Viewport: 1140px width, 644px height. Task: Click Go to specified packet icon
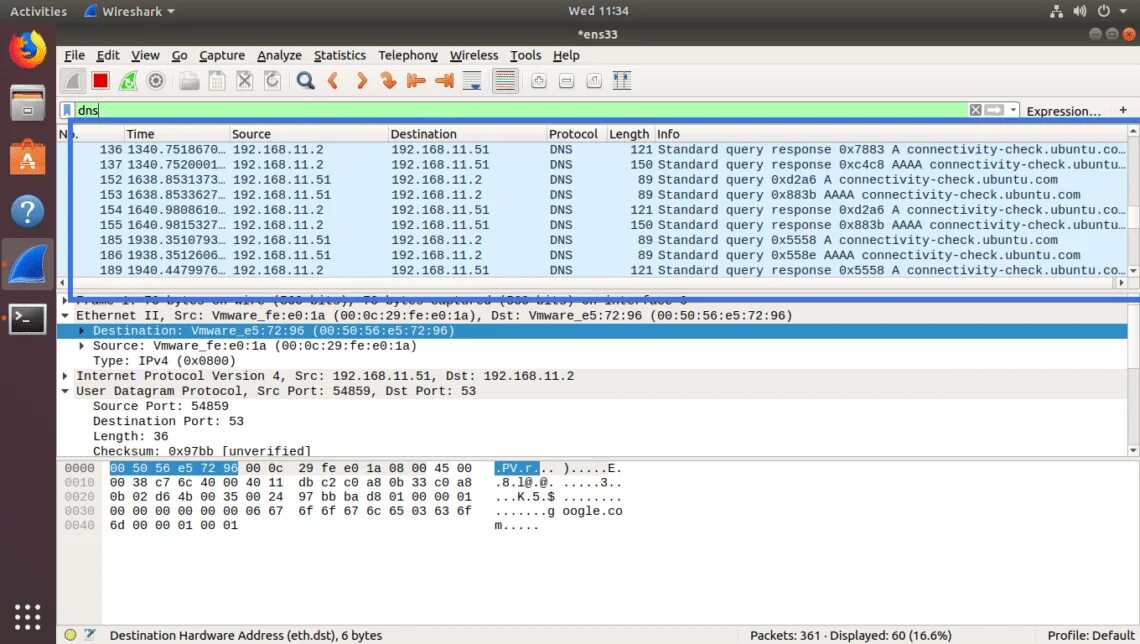pyautogui.click(x=388, y=81)
